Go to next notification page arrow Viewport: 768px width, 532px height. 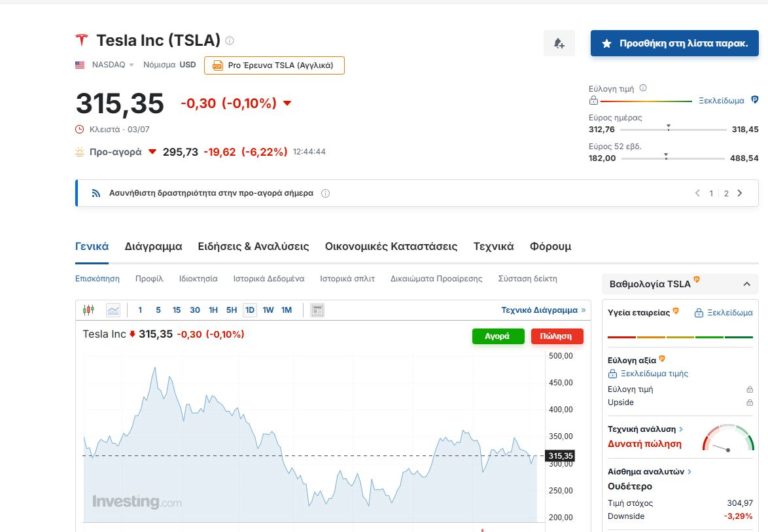(x=740, y=193)
